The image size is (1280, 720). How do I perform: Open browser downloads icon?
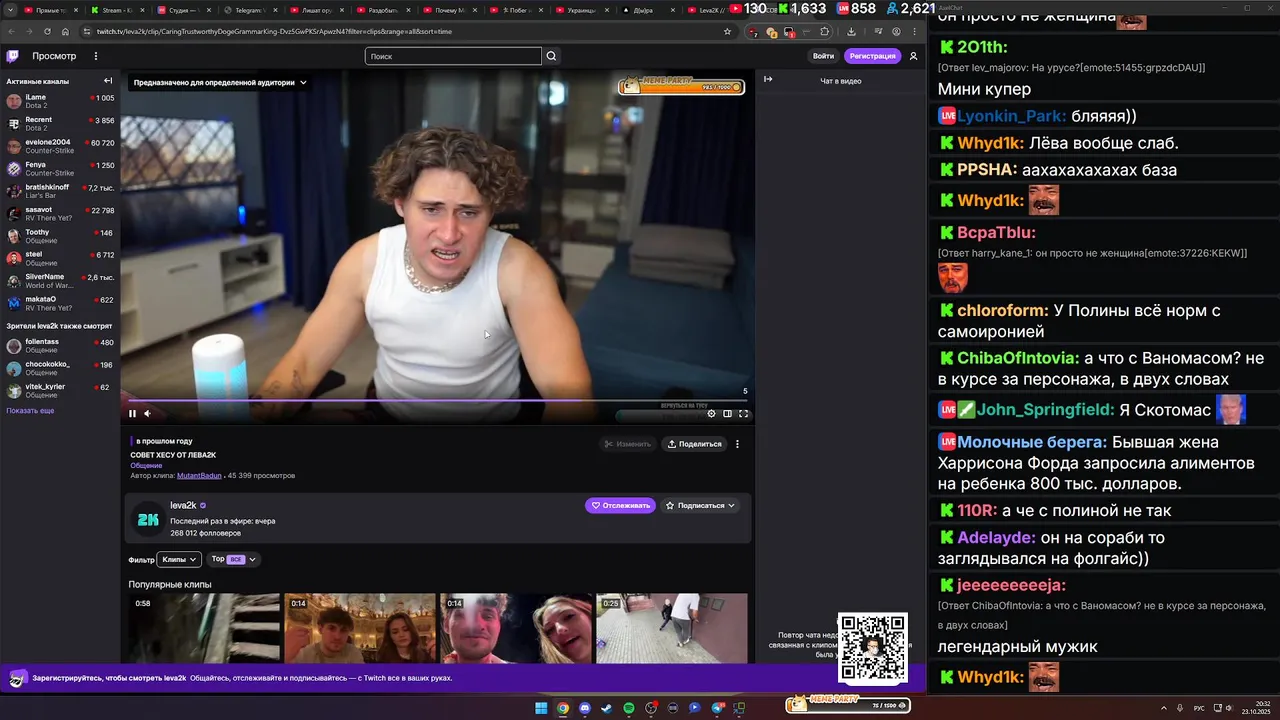click(851, 31)
